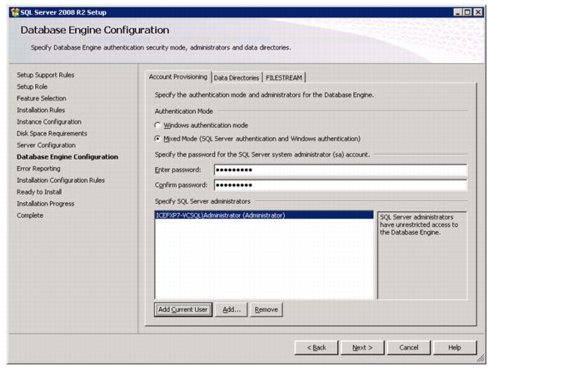This screenshot has width=576, height=371.
Task: Click Error Reporting step
Action: coord(38,169)
